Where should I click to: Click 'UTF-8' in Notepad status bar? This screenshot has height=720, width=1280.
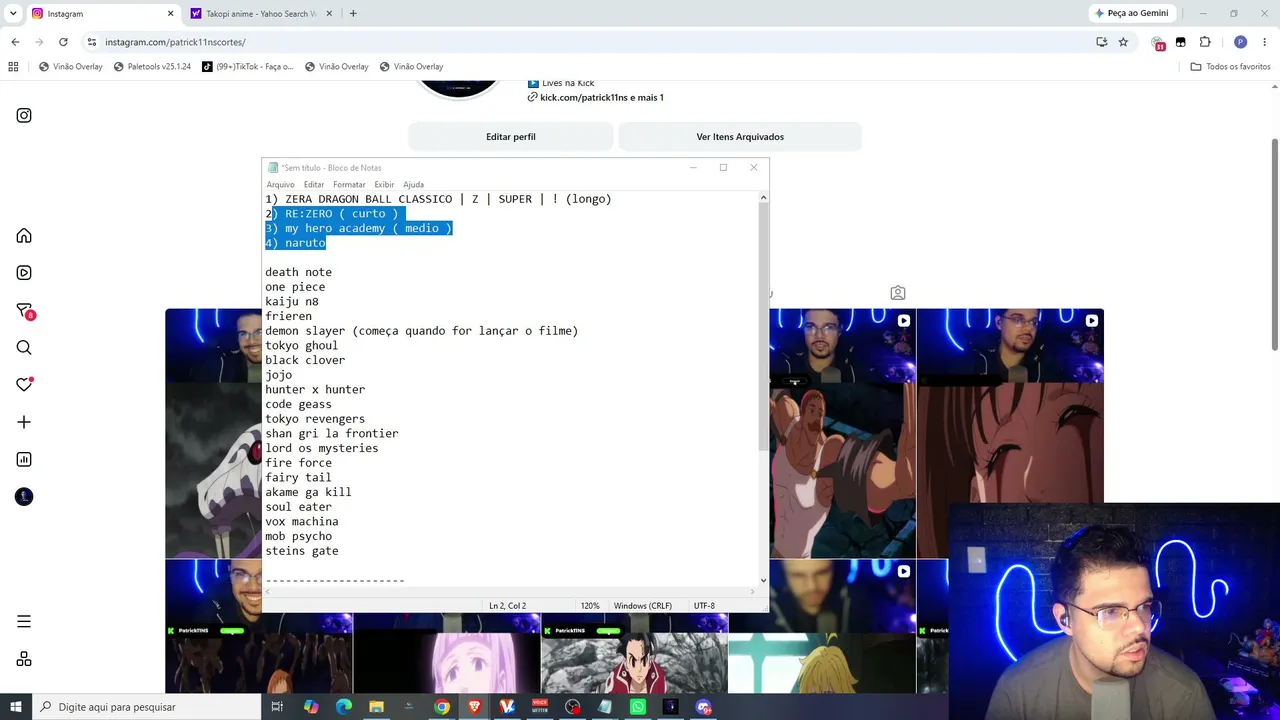pos(704,606)
